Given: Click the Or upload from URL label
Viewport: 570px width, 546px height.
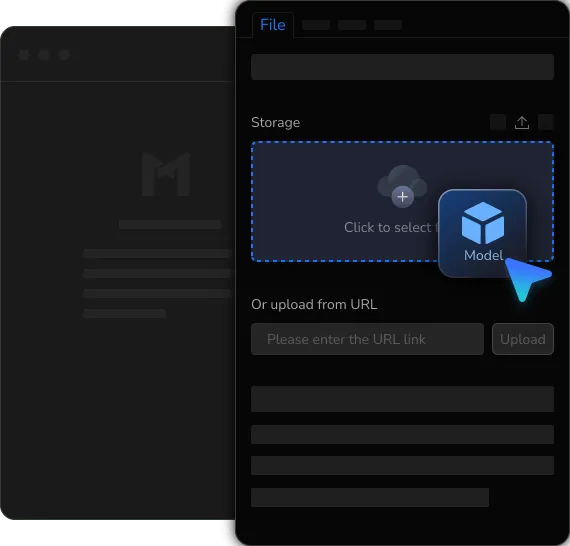Looking at the screenshot, I should [314, 304].
